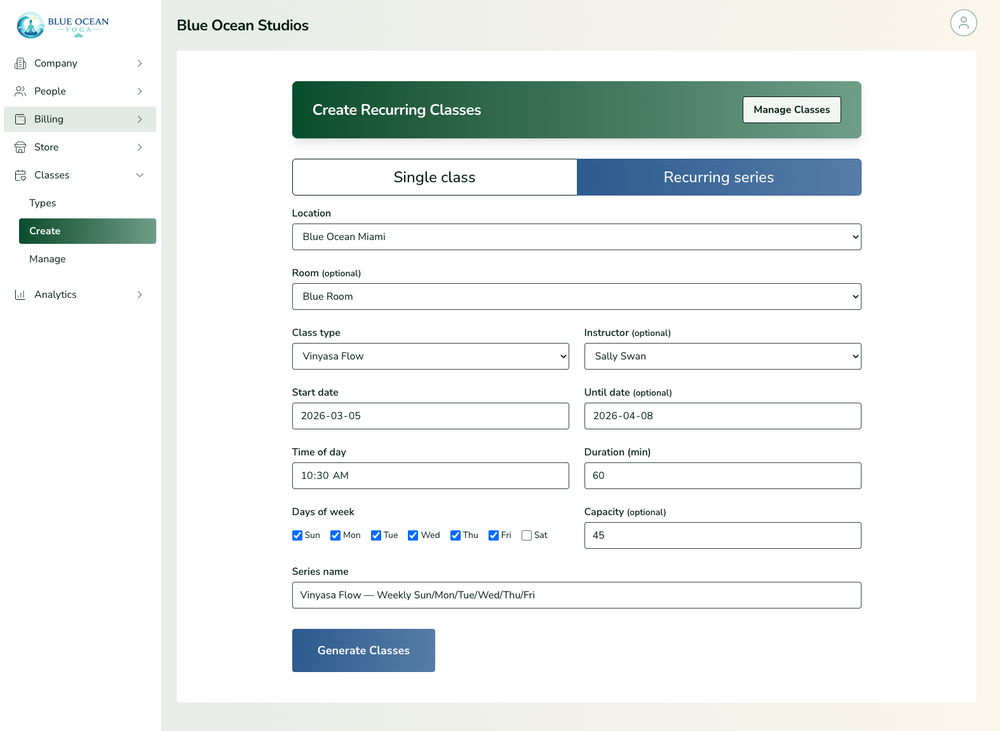
Task: Open the Store sidebar menu
Action: (80, 147)
